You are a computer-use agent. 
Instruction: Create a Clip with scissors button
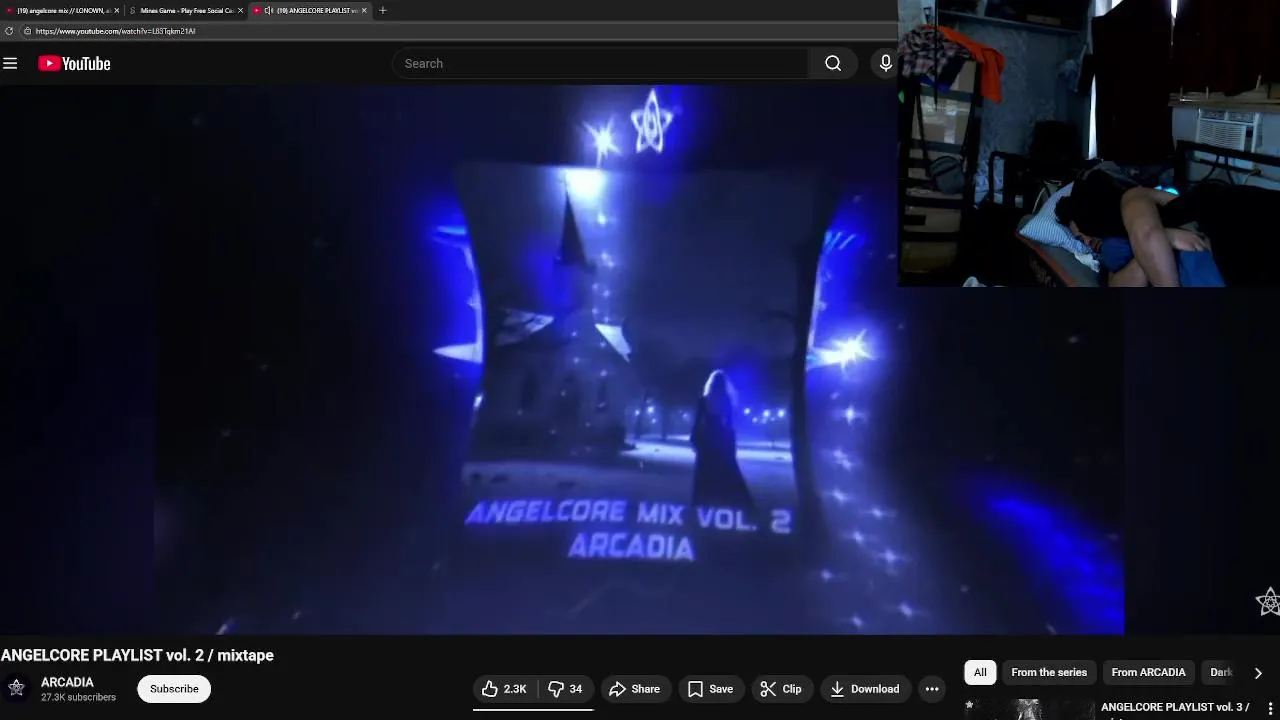[x=780, y=689]
